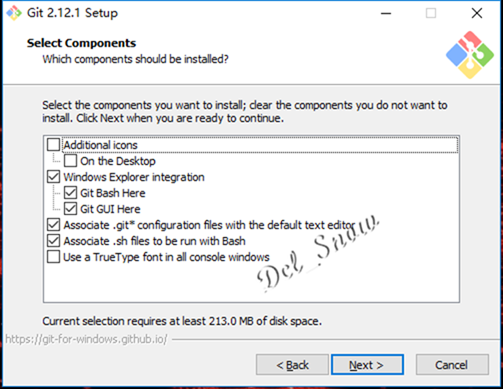
Task: Select the Additional icons tree label
Action: click(100, 145)
